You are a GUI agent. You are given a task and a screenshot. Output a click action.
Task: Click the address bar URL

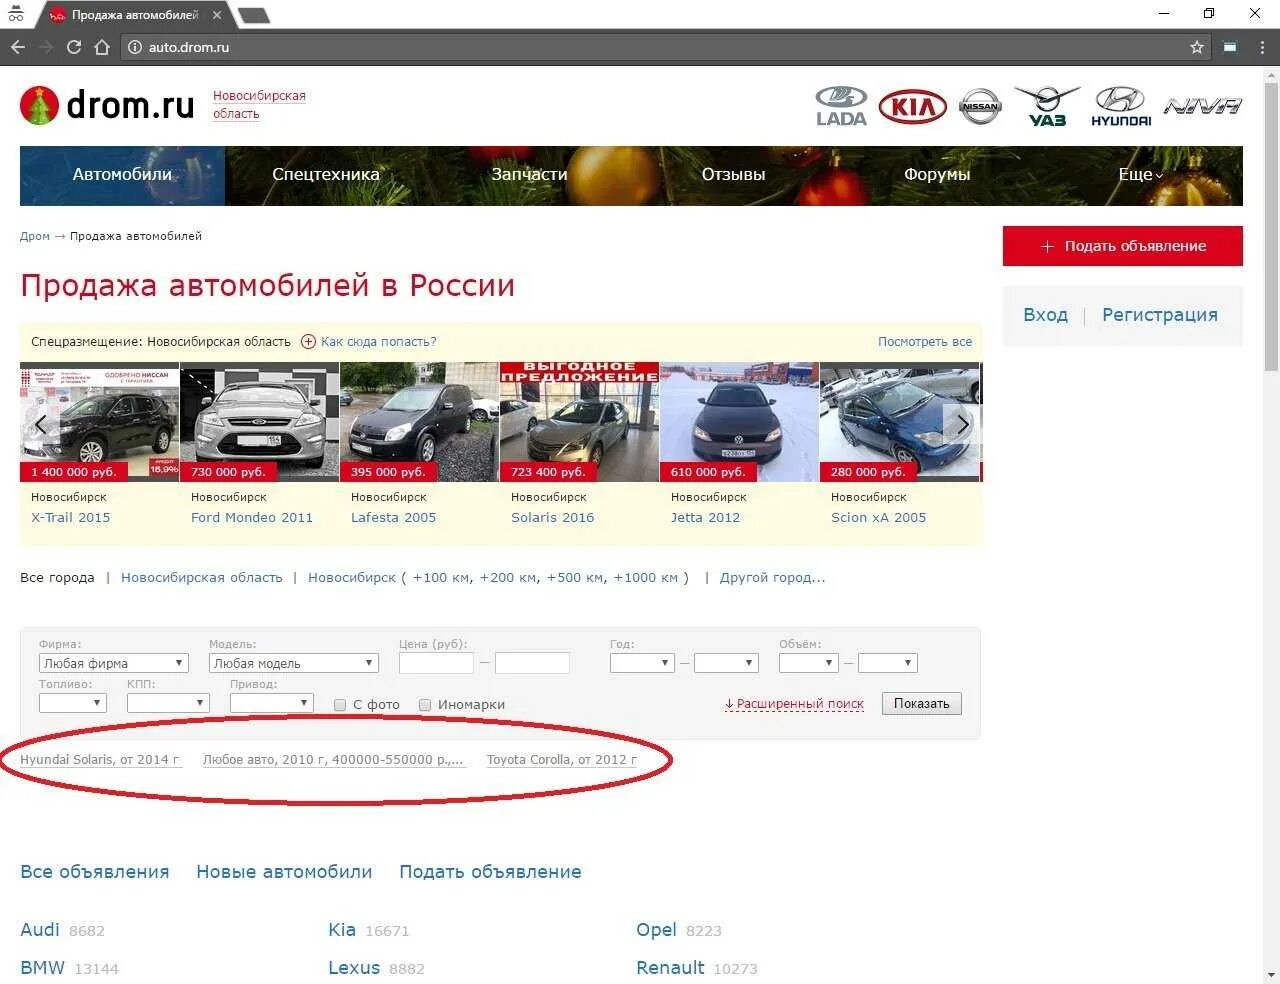click(x=189, y=47)
